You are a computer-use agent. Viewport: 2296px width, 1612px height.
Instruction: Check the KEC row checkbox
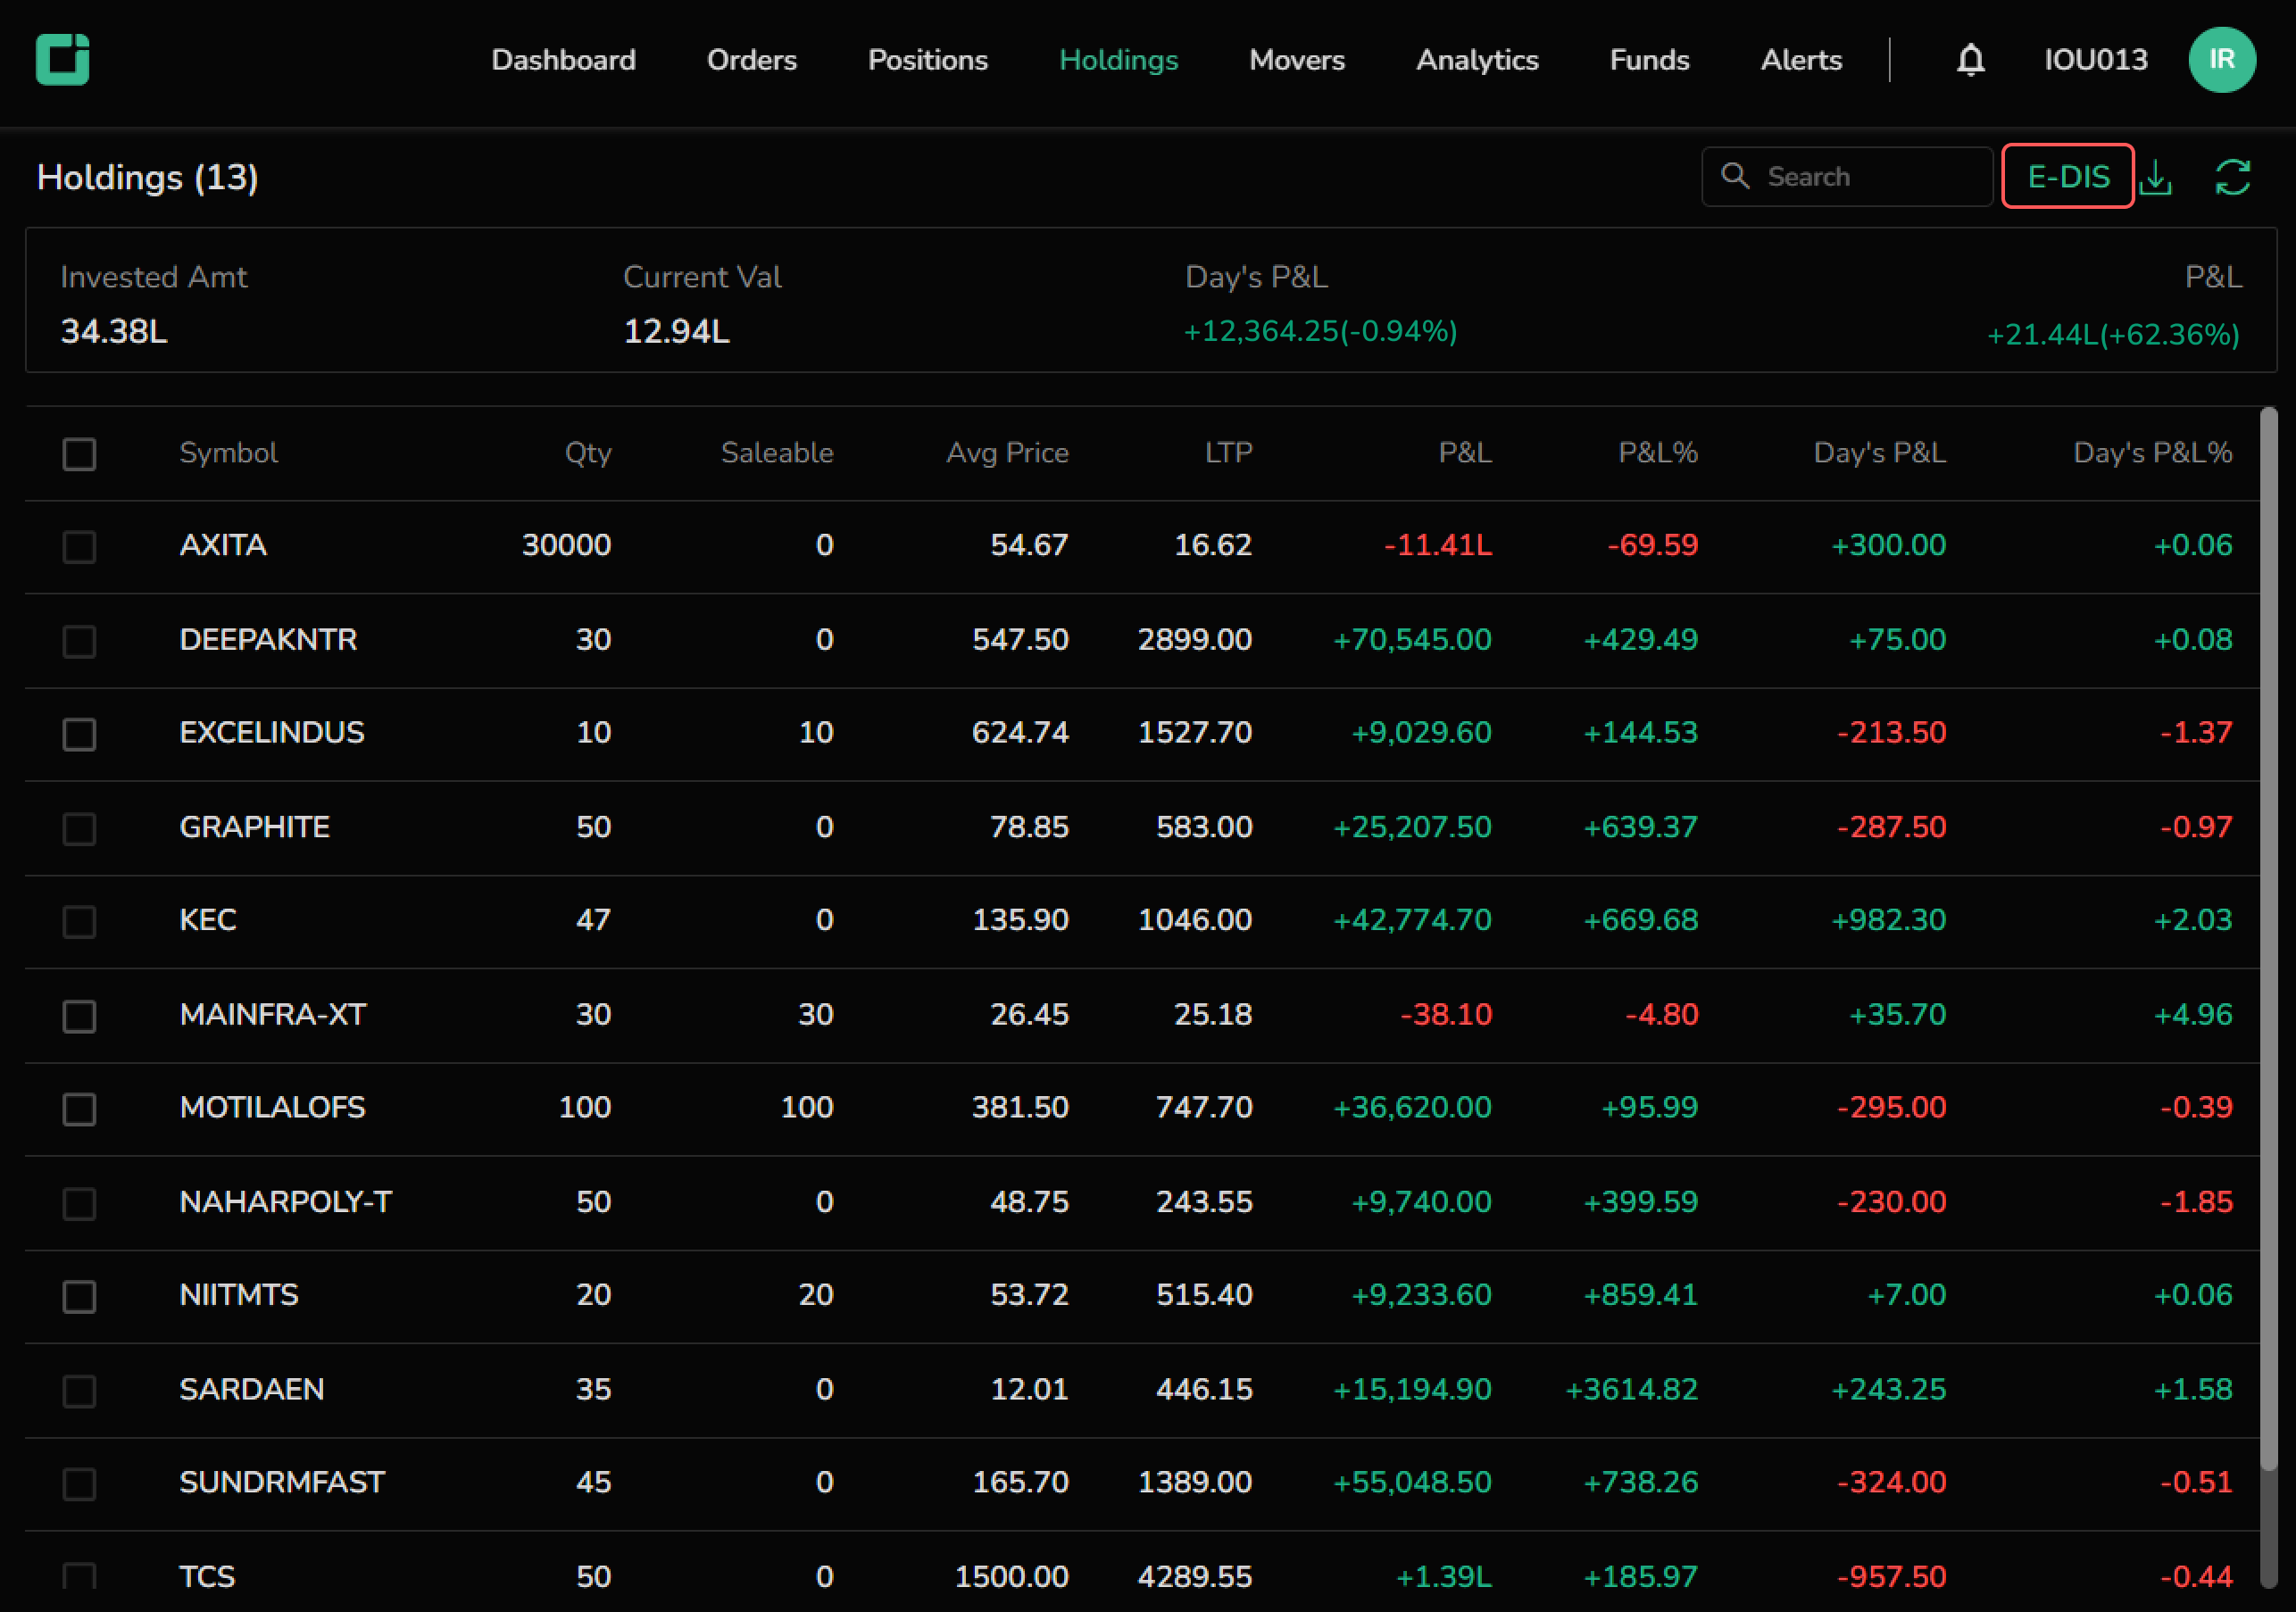click(79, 922)
